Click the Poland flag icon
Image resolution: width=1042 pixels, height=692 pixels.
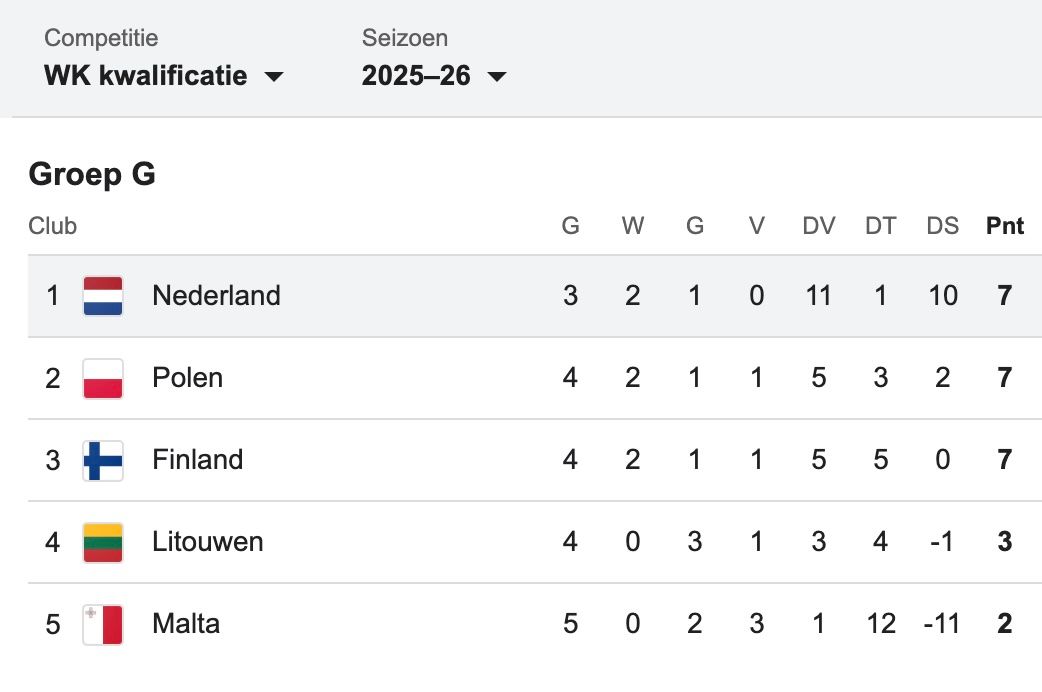pos(103,378)
